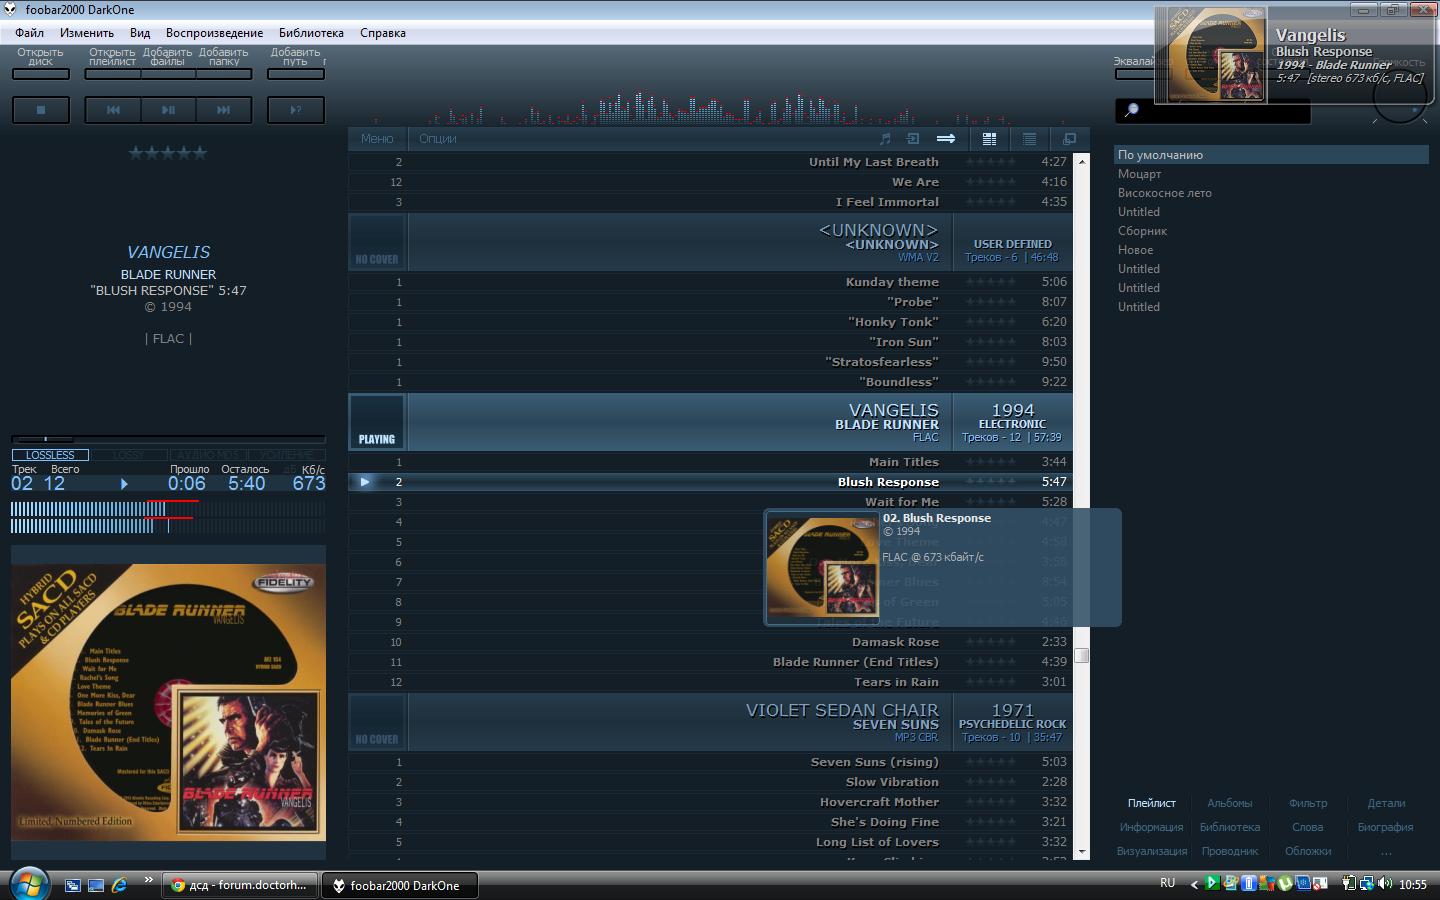Toggle play/pause playback
The image size is (1440, 900).
pyautogui.click(x=168, y=110)
